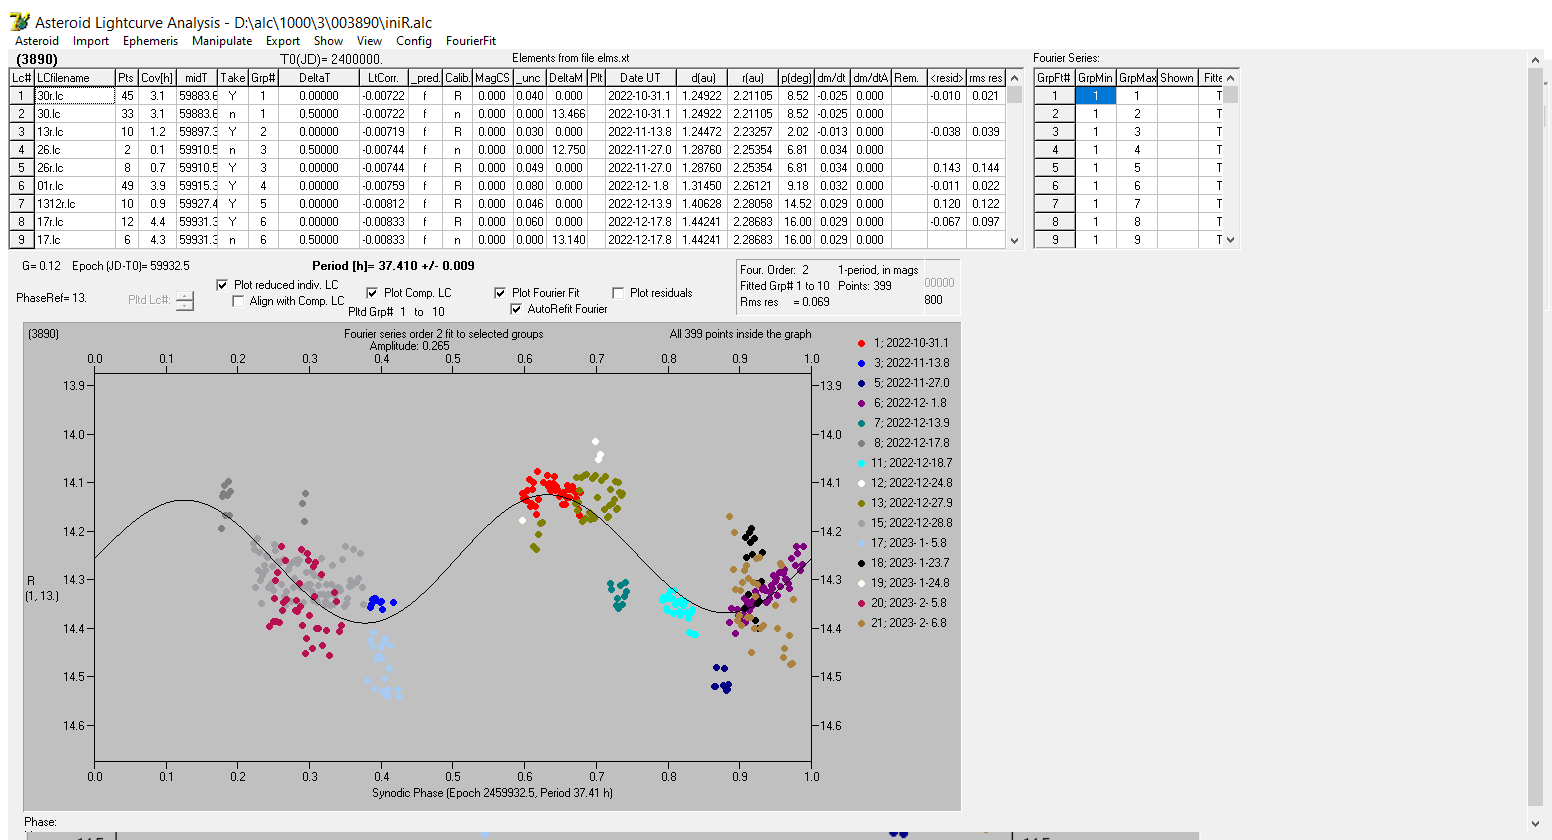
Task: Disable AutoRefit Fourier
Action: pyautogui.click(x=516, y=309)
